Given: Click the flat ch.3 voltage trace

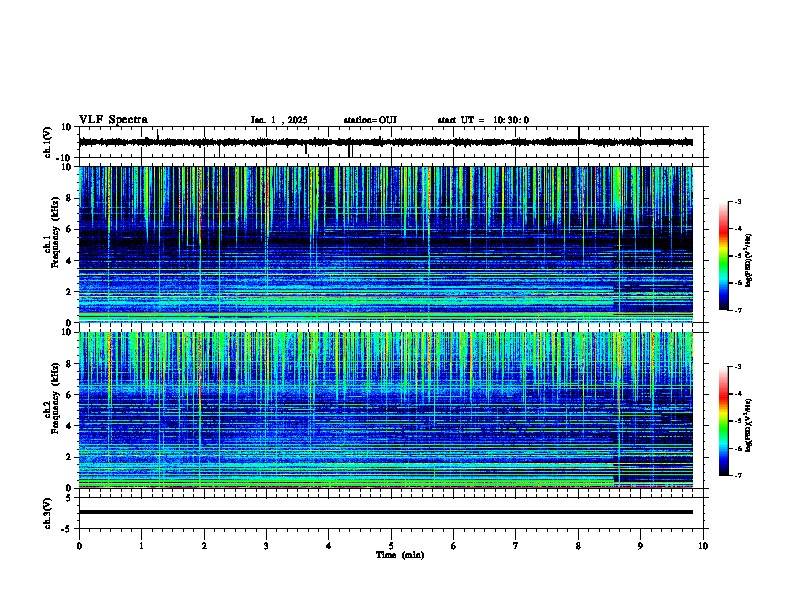Looking at the screenshot, I should (x=386, y=512).
